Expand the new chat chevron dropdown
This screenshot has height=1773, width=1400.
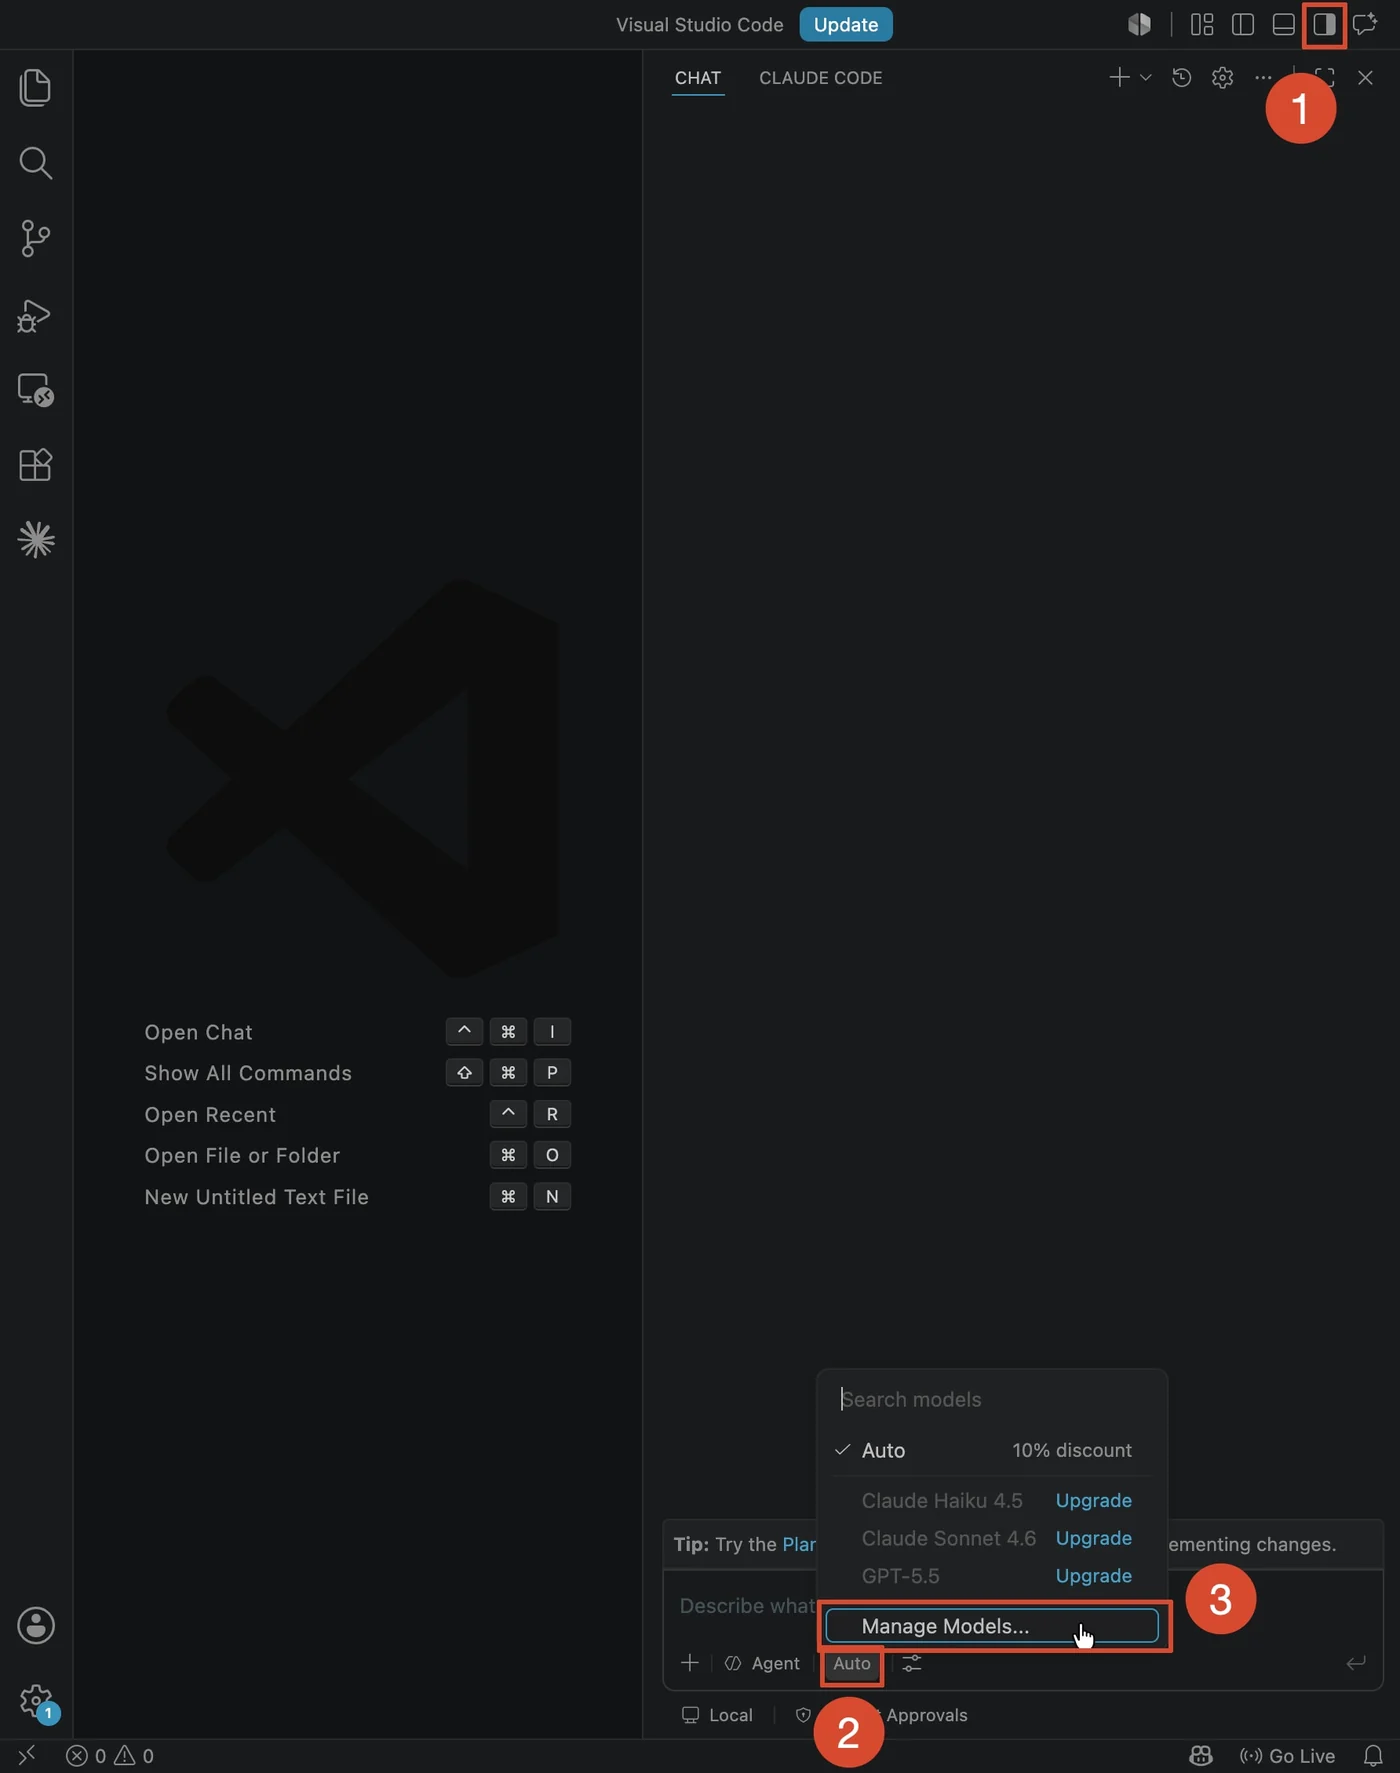click(x=1146, y=78)
